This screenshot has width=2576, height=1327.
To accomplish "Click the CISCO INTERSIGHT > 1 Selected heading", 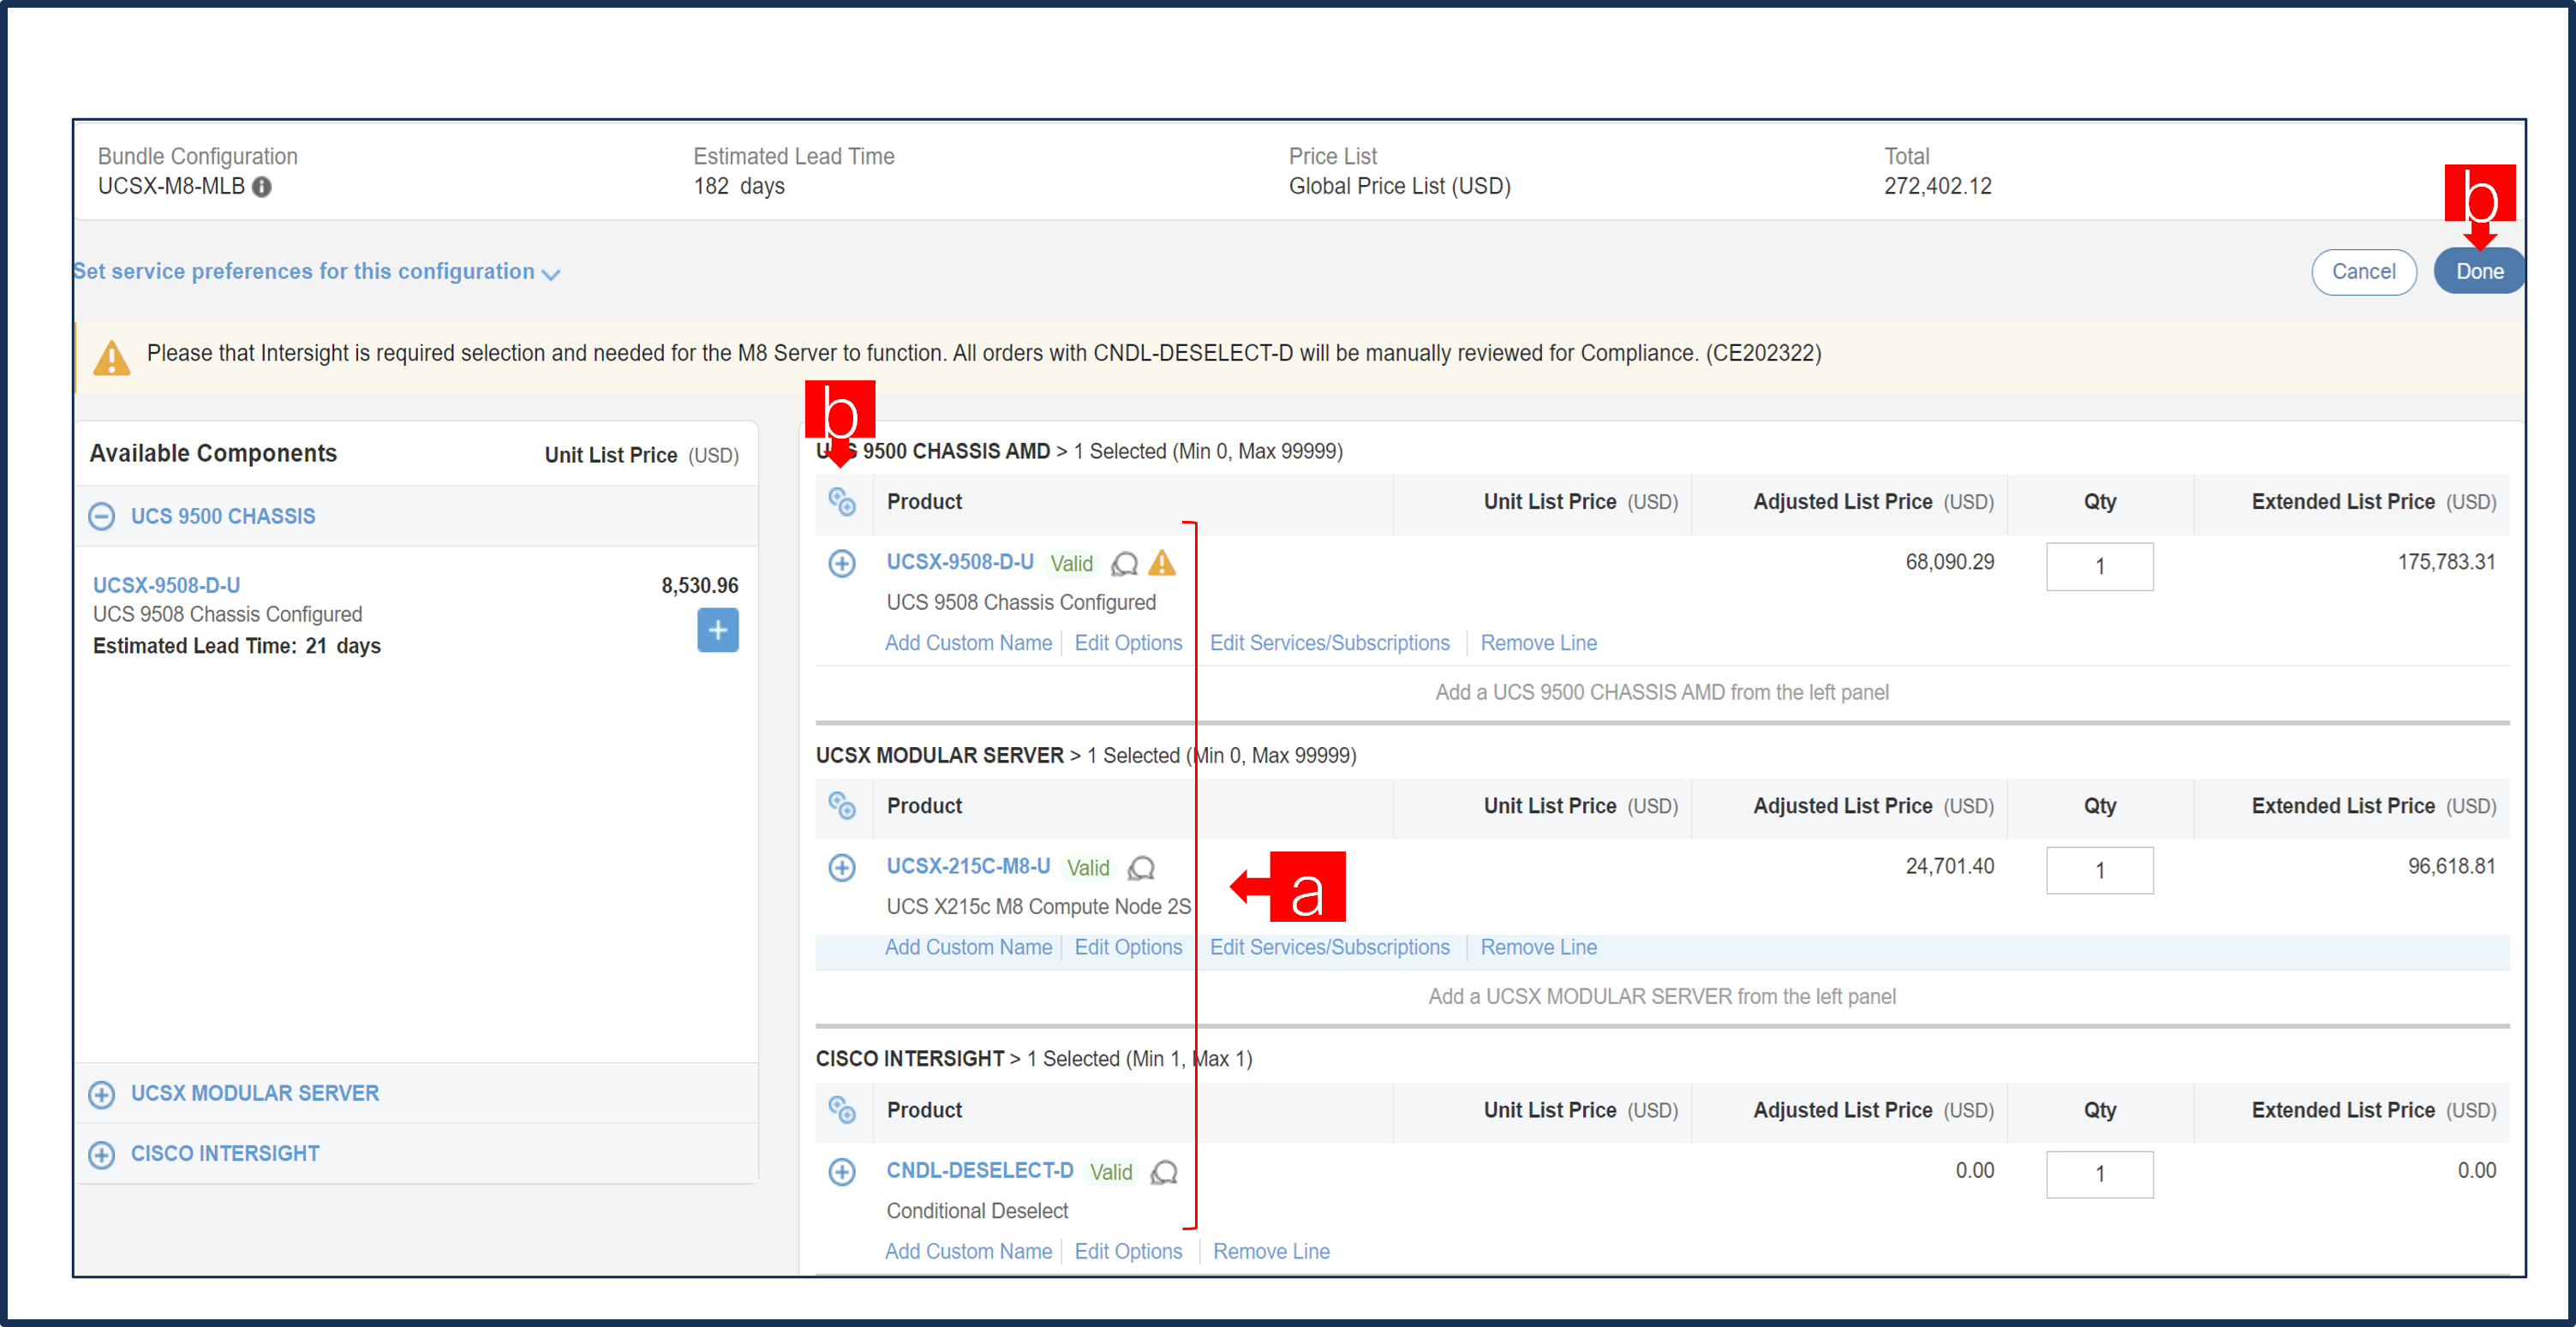I will point(1034,1059).
